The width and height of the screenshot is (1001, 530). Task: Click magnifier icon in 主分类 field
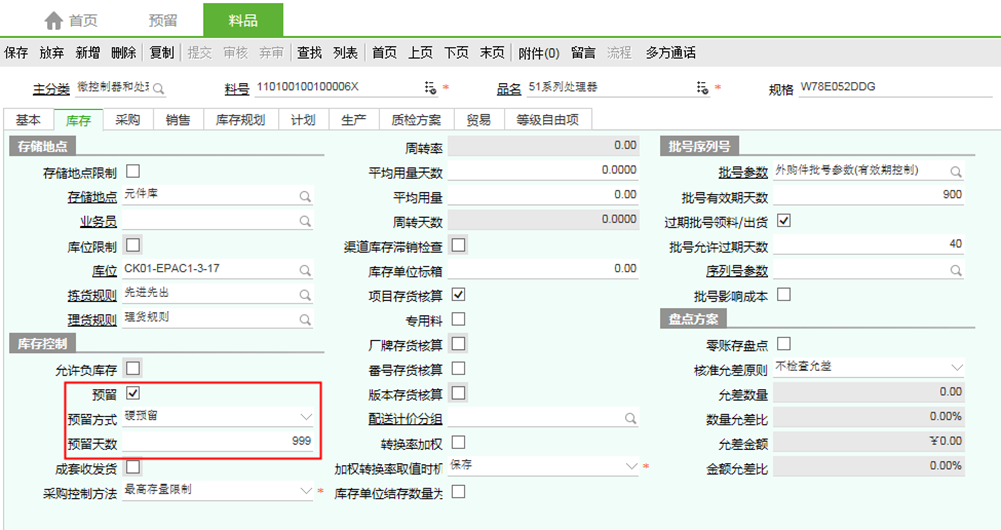[x=158, y=88]
